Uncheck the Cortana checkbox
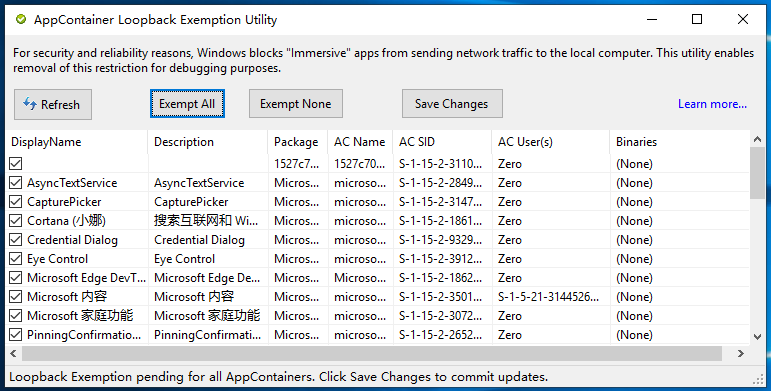Image resolution: width=771 pixels, height=391 pixels. point(16,221)
